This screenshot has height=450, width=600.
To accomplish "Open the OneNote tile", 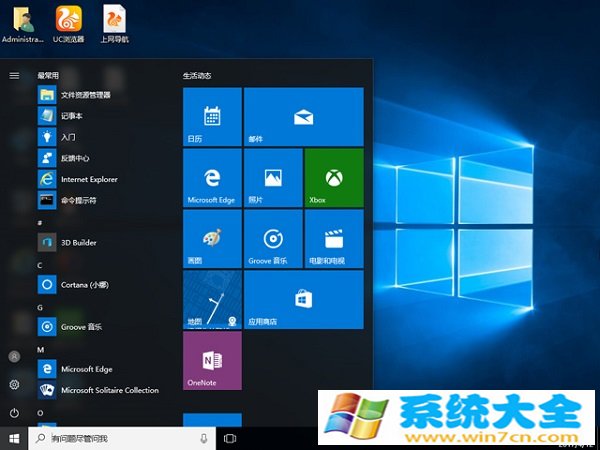I will coord(212,360).
